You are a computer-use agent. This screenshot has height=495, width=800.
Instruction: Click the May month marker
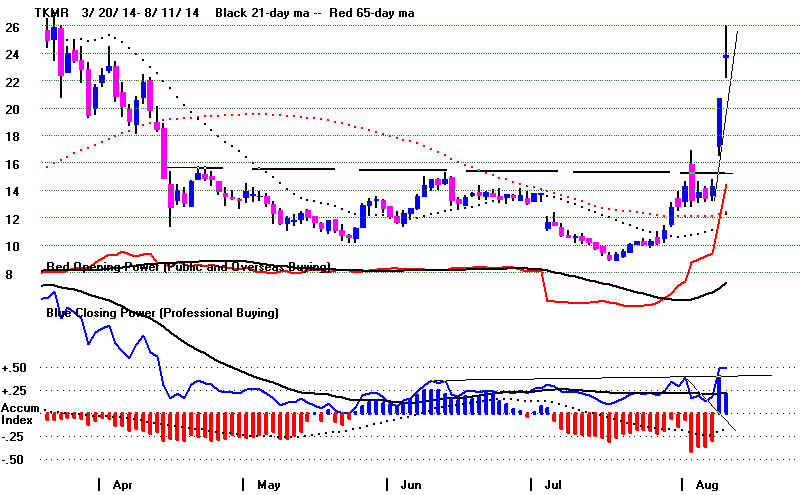[268, 484]
